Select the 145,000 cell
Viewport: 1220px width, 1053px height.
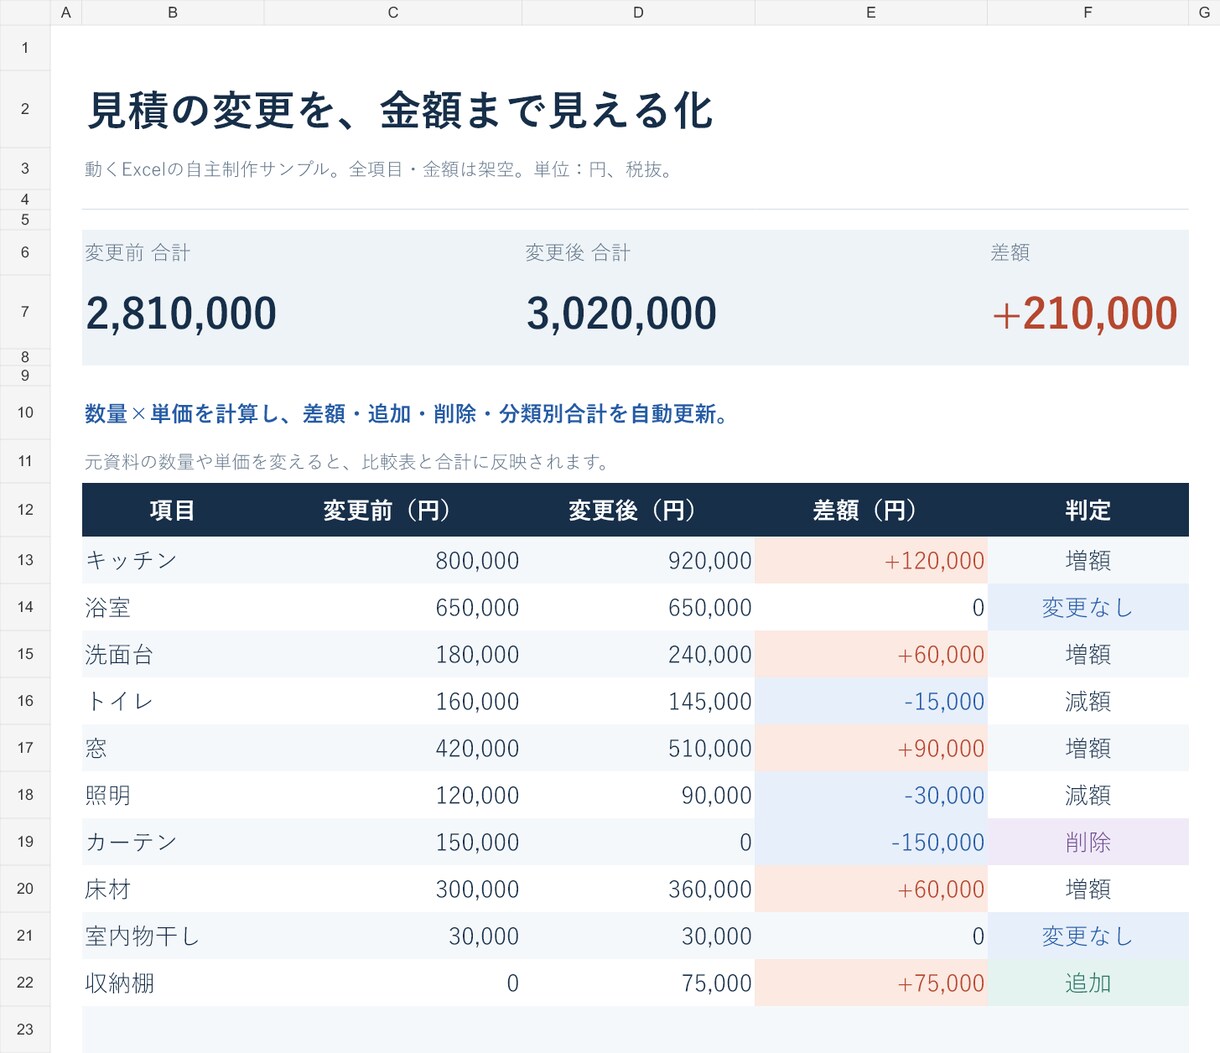tap(638, 701)
